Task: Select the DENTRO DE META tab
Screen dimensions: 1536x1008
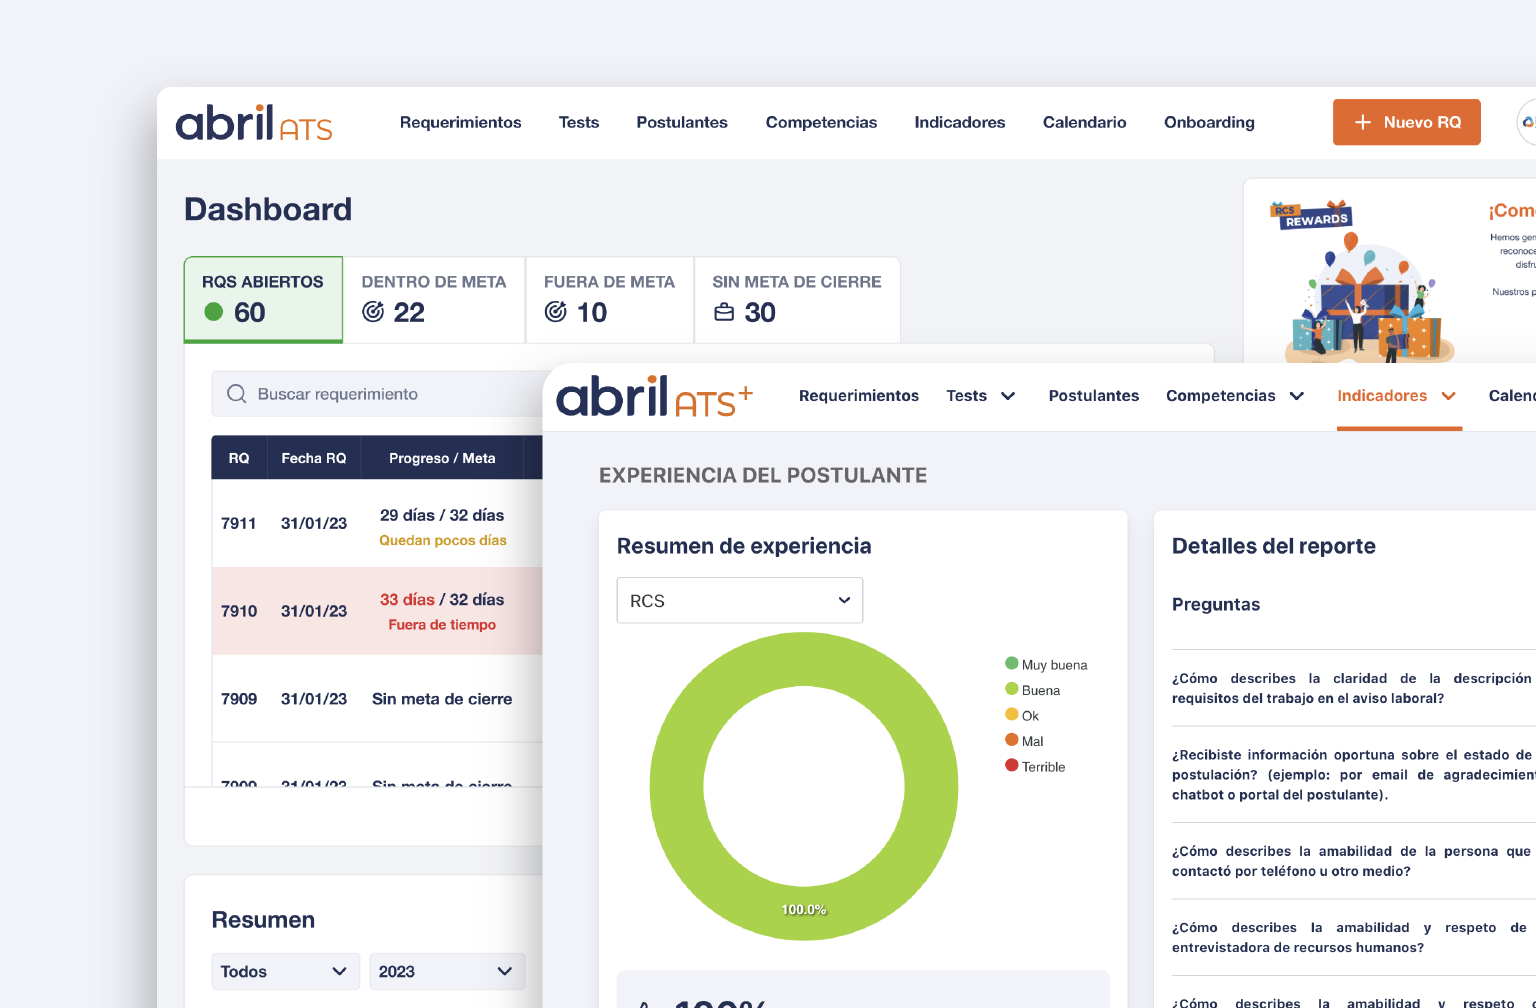Action: [434, 300]
